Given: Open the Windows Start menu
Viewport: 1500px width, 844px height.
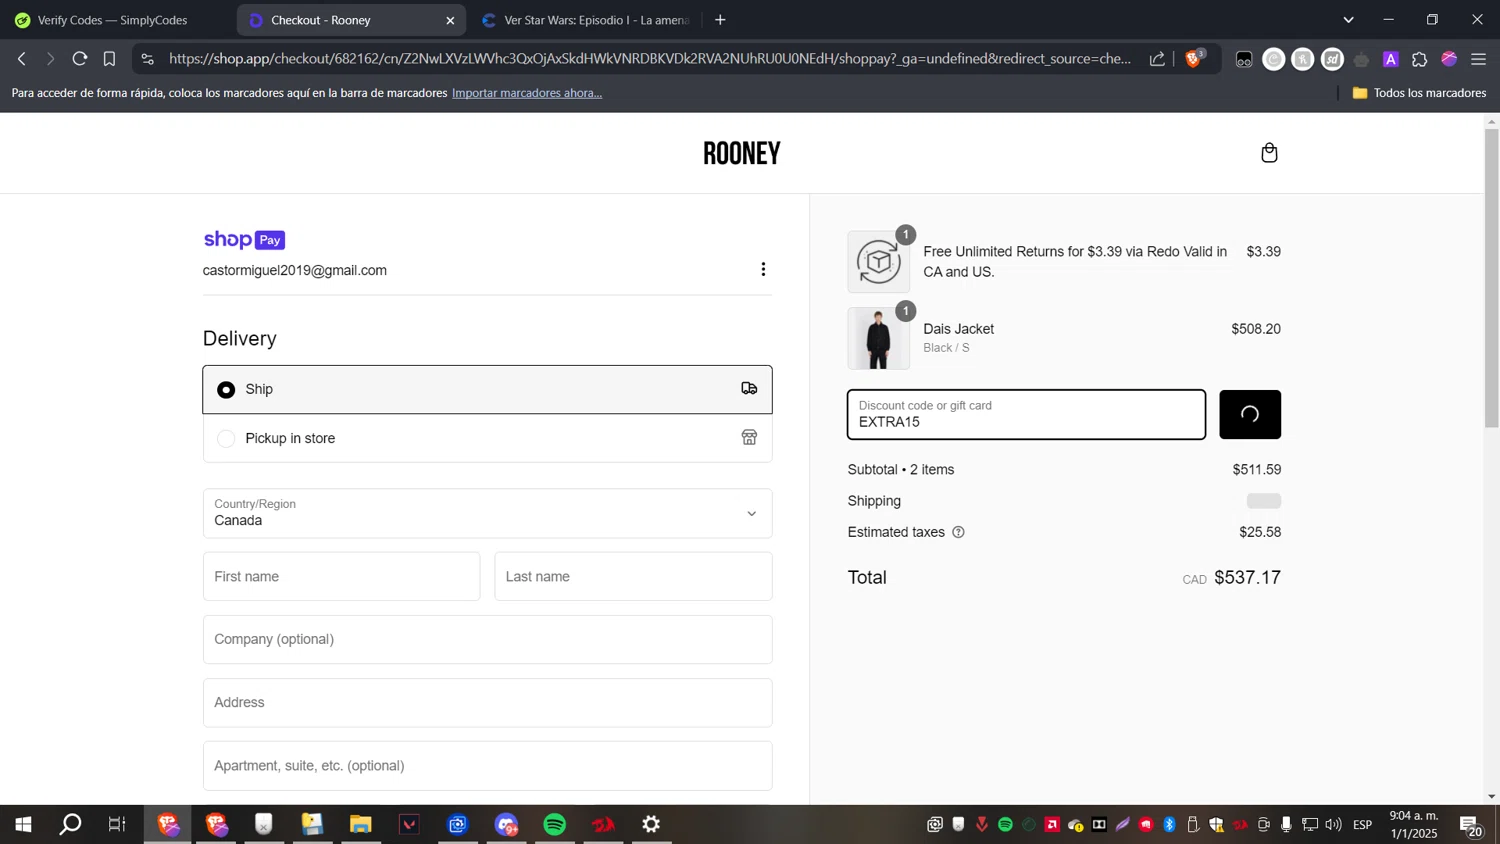Looking at the screenshot, I should point(23,824).
